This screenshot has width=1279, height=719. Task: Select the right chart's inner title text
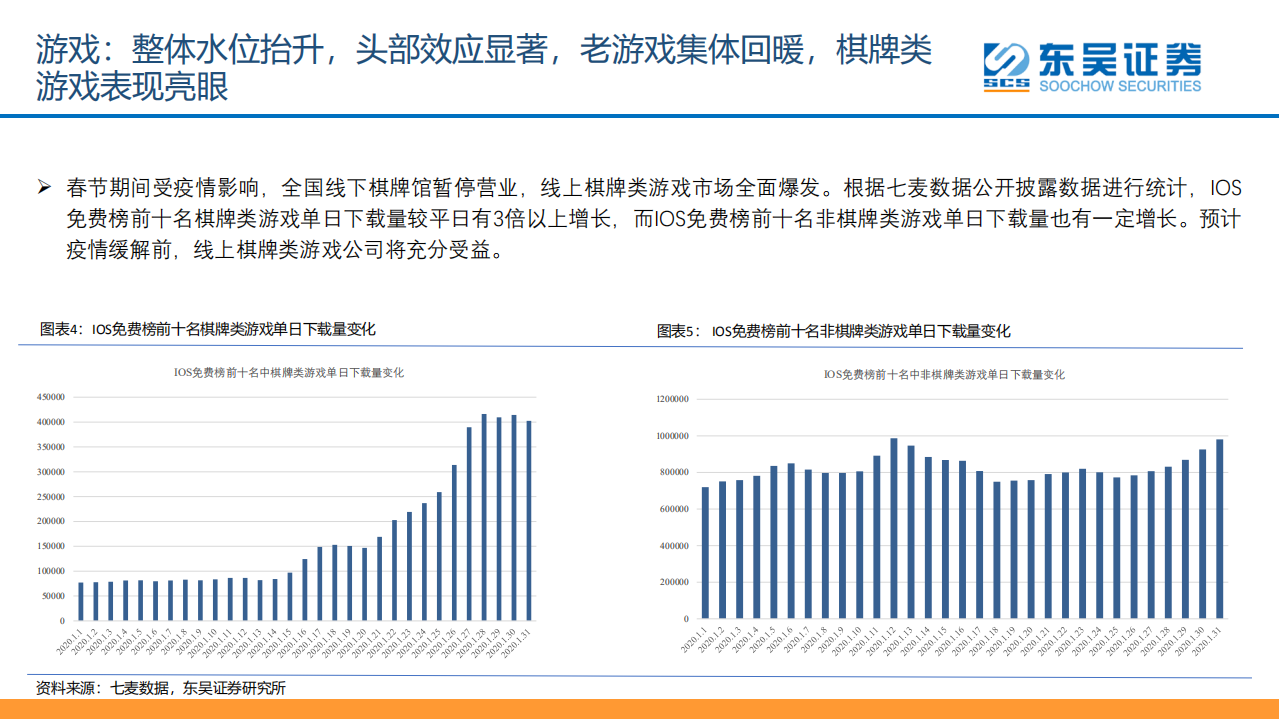[944, 374]
